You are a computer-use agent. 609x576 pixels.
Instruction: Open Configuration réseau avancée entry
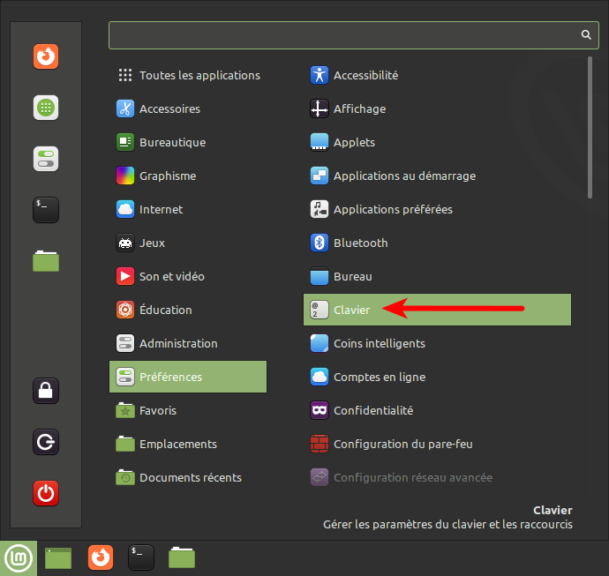(x=437, y=477)
